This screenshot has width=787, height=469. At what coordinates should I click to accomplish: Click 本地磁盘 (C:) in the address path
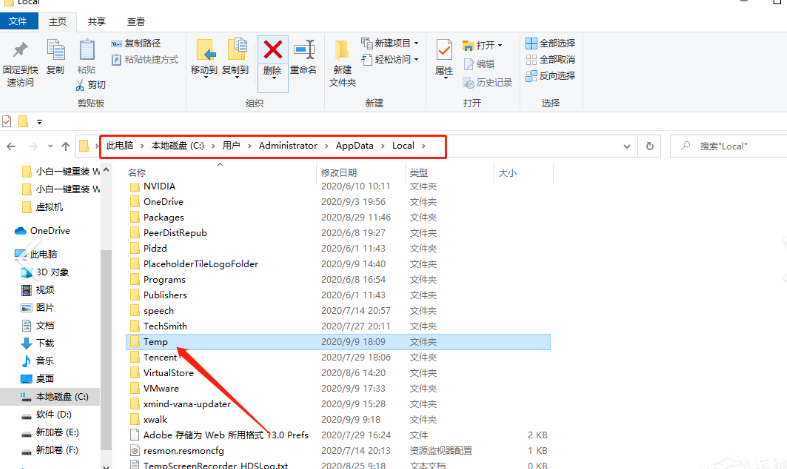coord(178,146)
